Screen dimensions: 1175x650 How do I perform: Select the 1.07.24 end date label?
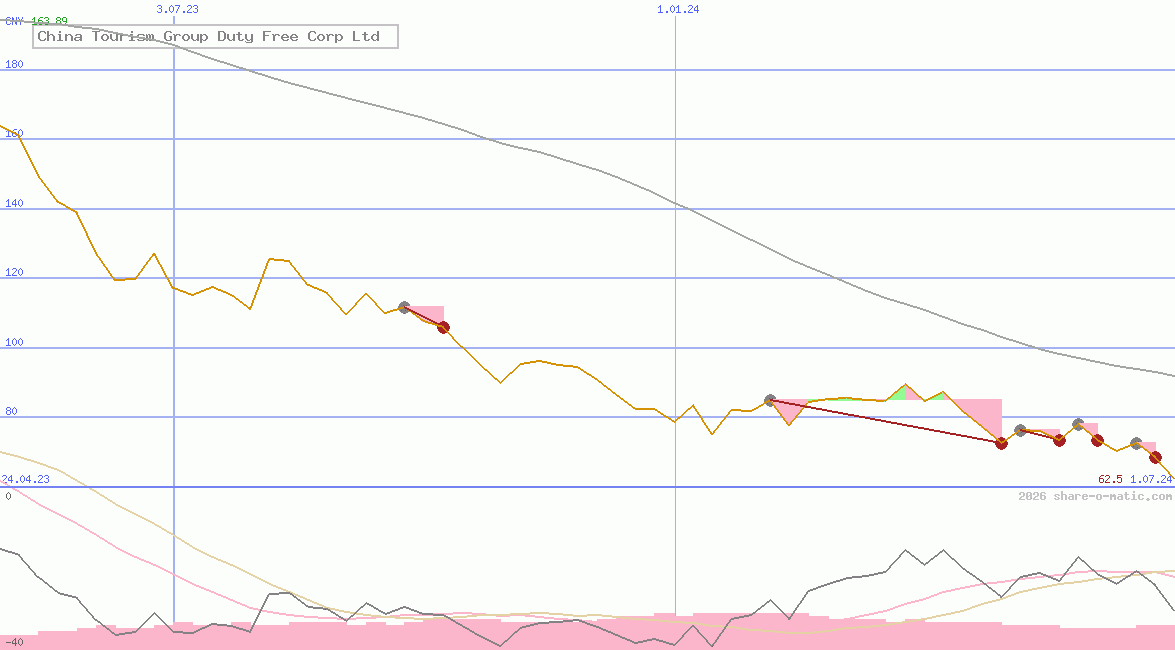click(x=1151, y=479)
